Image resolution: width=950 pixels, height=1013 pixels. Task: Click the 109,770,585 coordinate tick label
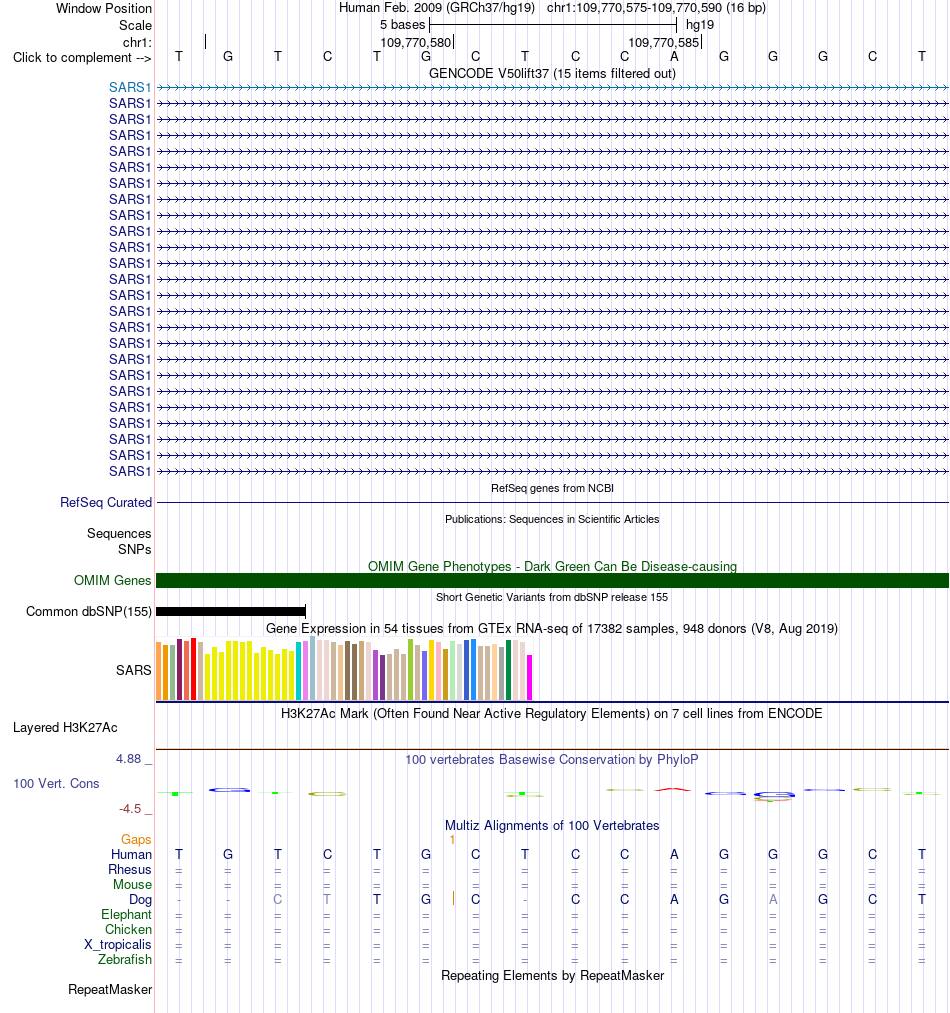[664, 43]
